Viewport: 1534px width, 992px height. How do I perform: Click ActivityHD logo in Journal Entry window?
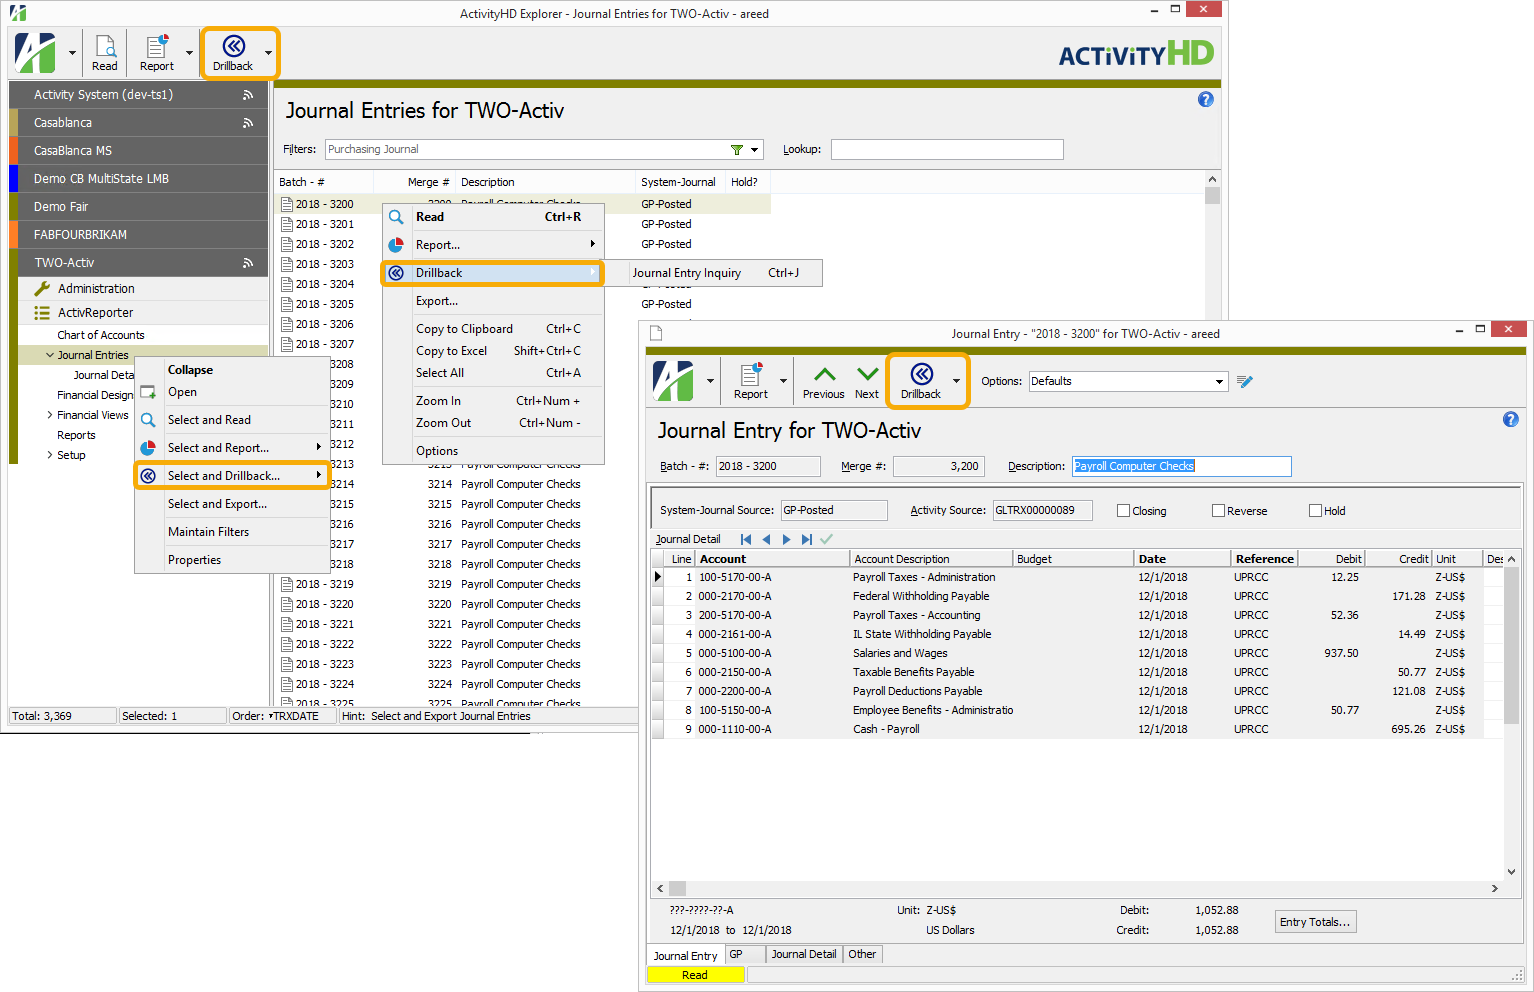click(x=673, y=381)
